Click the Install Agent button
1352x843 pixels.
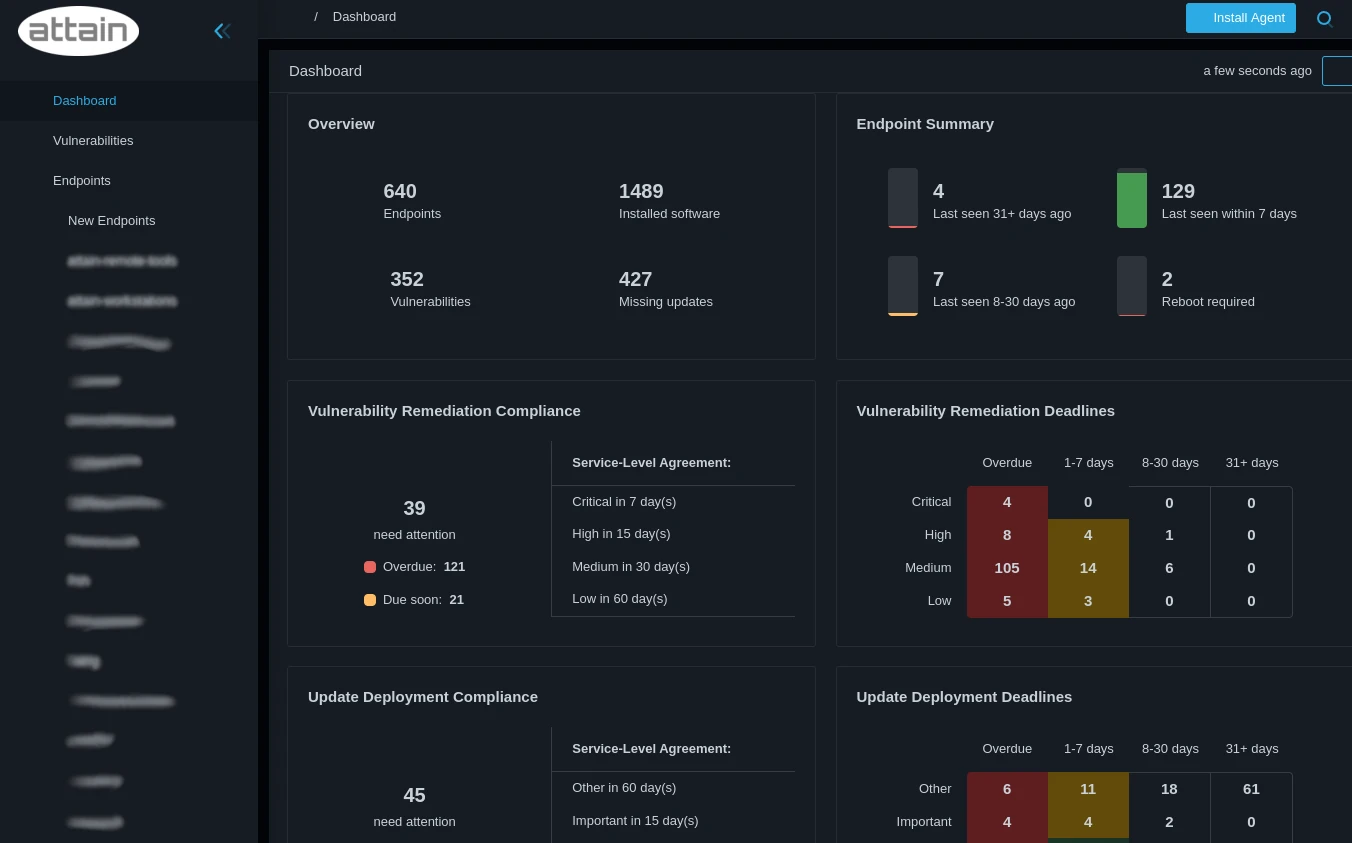tap(1241, 18)
